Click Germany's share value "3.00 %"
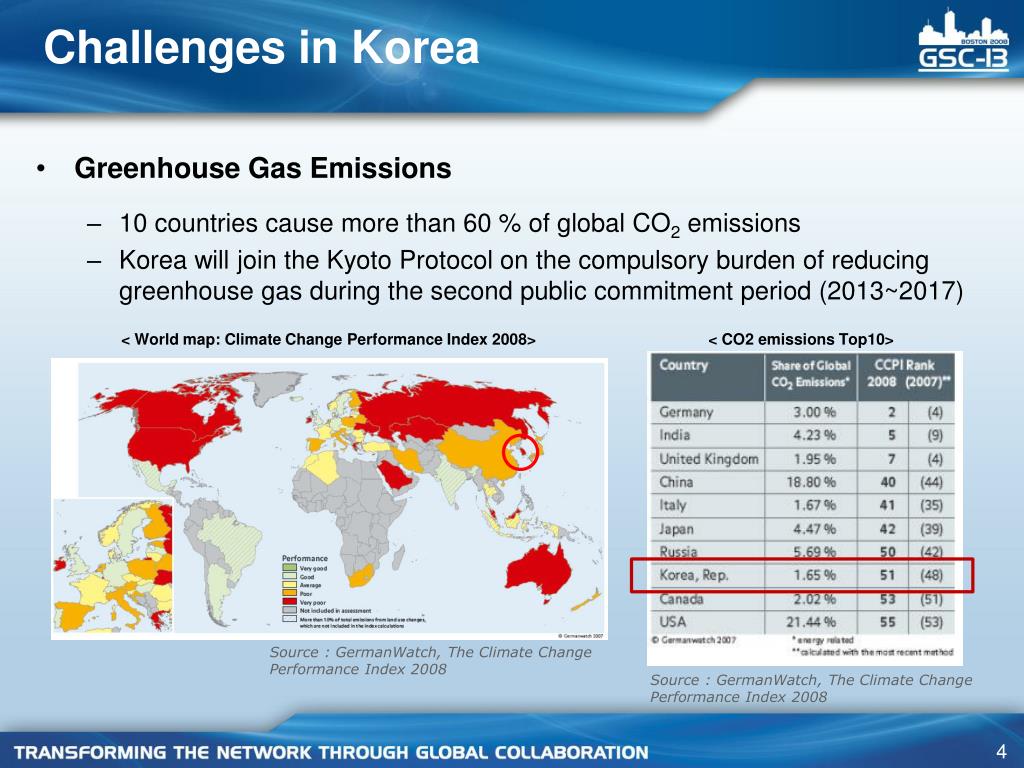The width and height of the screenshot is (1024, 768). click(814, 412)
